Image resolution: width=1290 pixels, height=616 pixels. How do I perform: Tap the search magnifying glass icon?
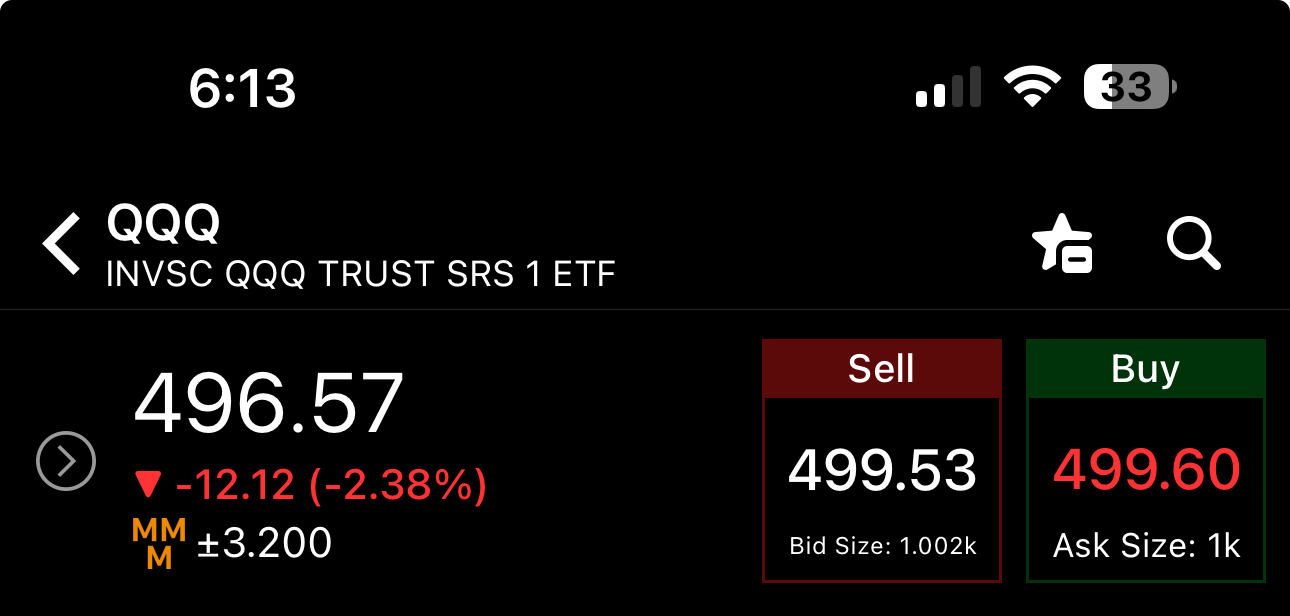click(1194, 243)
